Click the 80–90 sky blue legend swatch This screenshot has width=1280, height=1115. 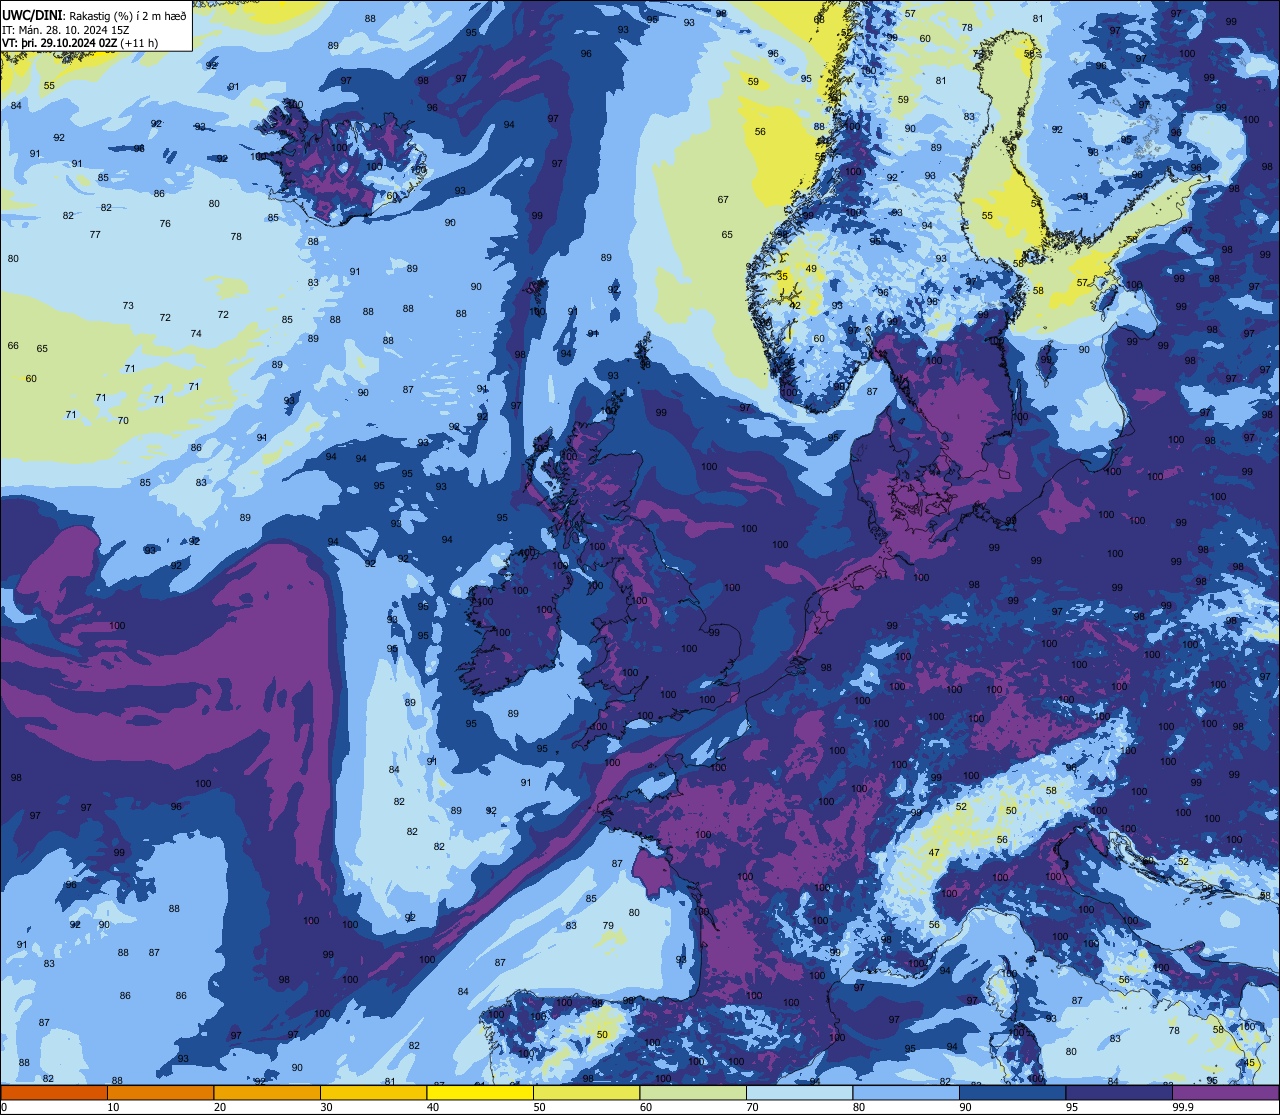point(906,1092)
